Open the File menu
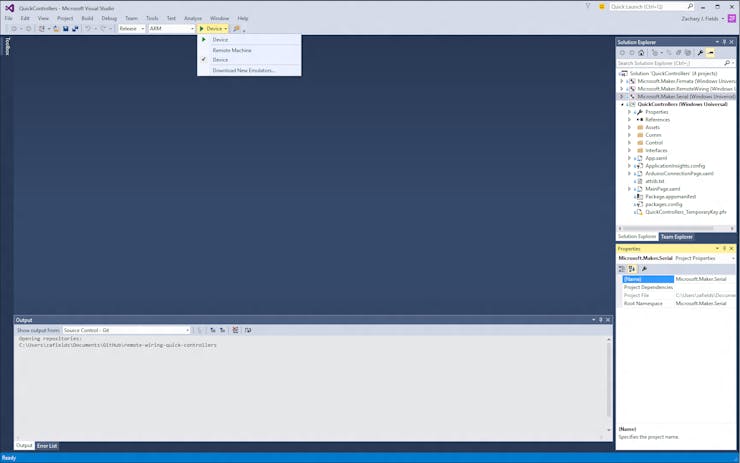This screenshot has width=740, height=463. [x=8, y=18]
